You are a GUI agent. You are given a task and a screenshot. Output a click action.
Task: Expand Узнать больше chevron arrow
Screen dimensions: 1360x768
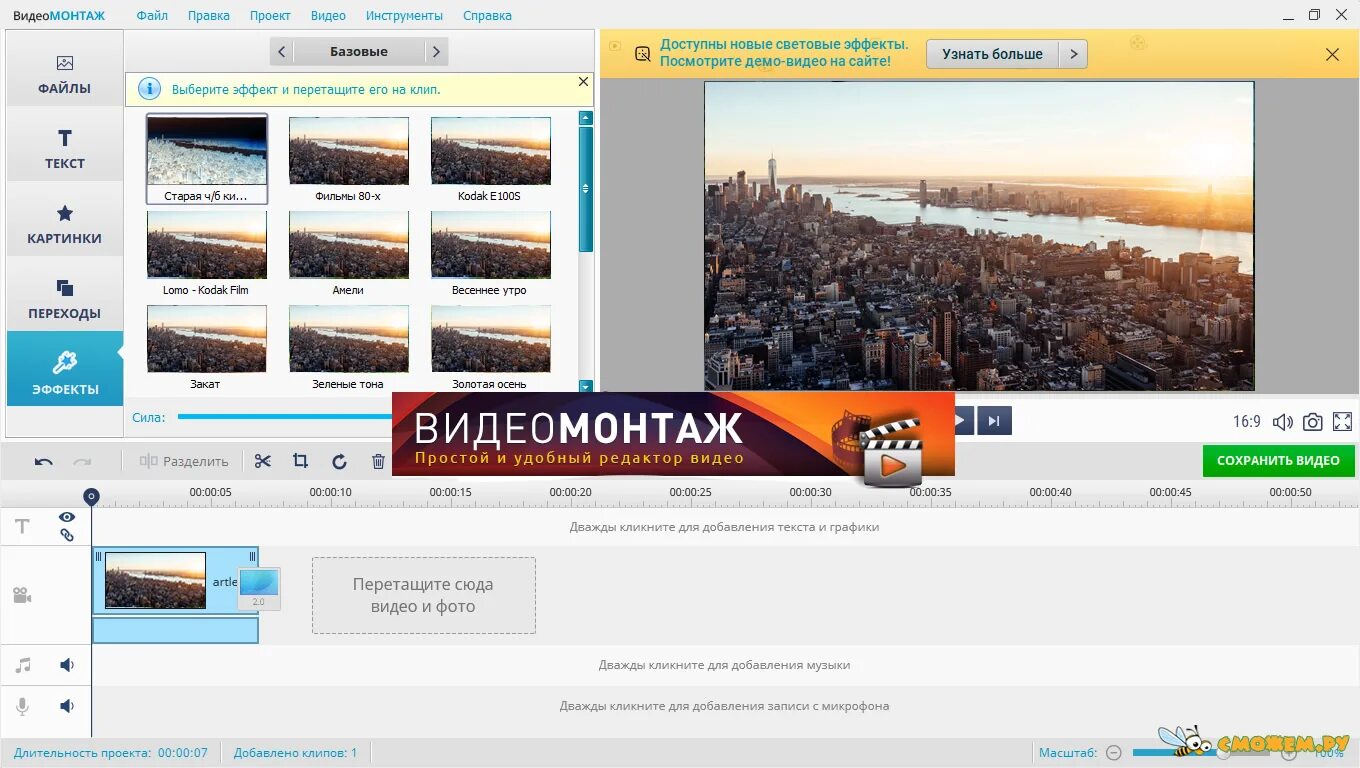1073,54
